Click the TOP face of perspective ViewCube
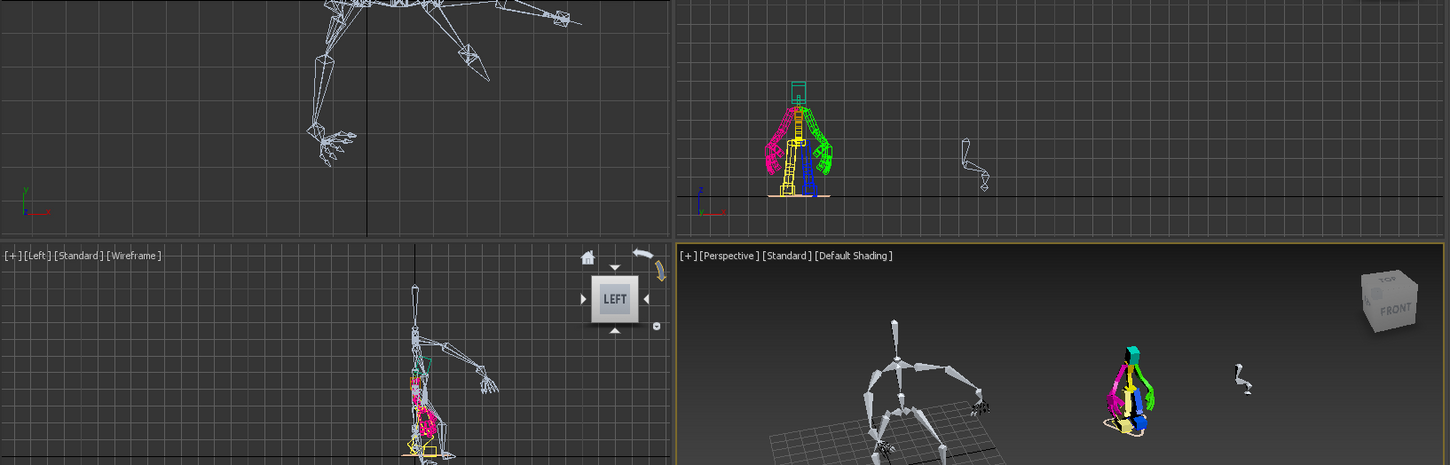This screenshot has width=1450, height=465. pos(1386,281)
